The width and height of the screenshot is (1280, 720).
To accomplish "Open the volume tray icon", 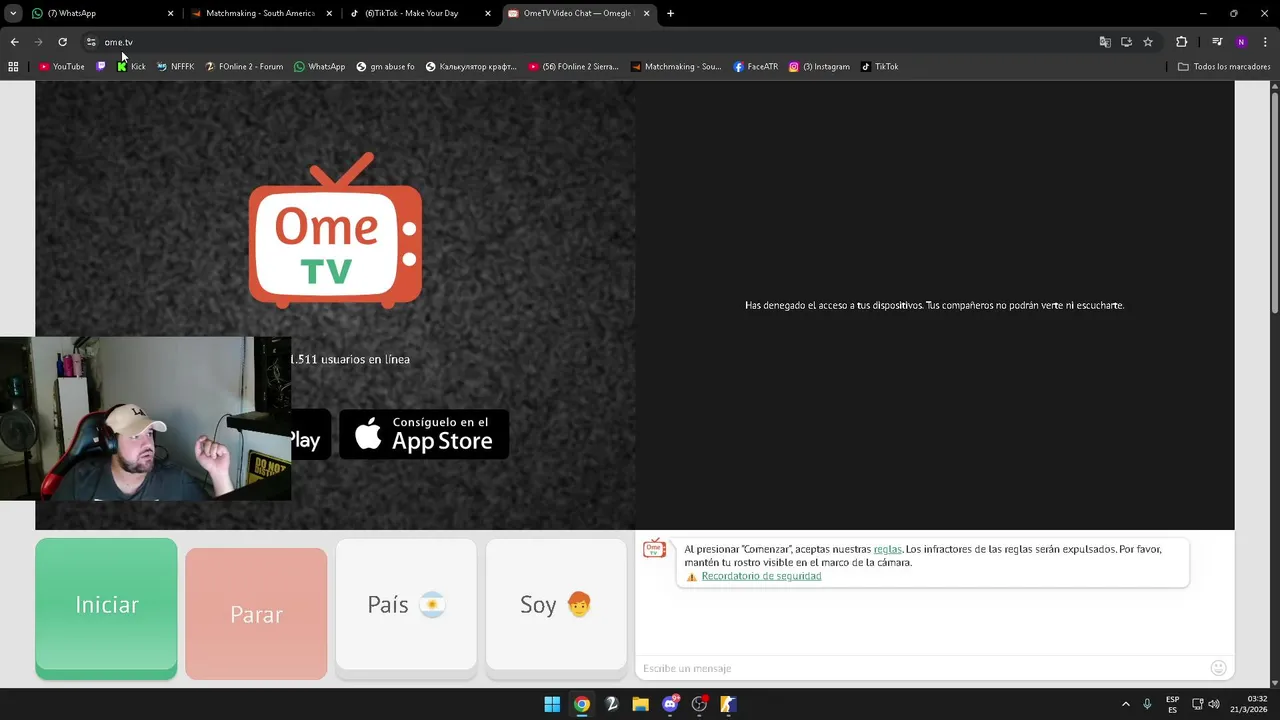I will tap(1213, 704).
